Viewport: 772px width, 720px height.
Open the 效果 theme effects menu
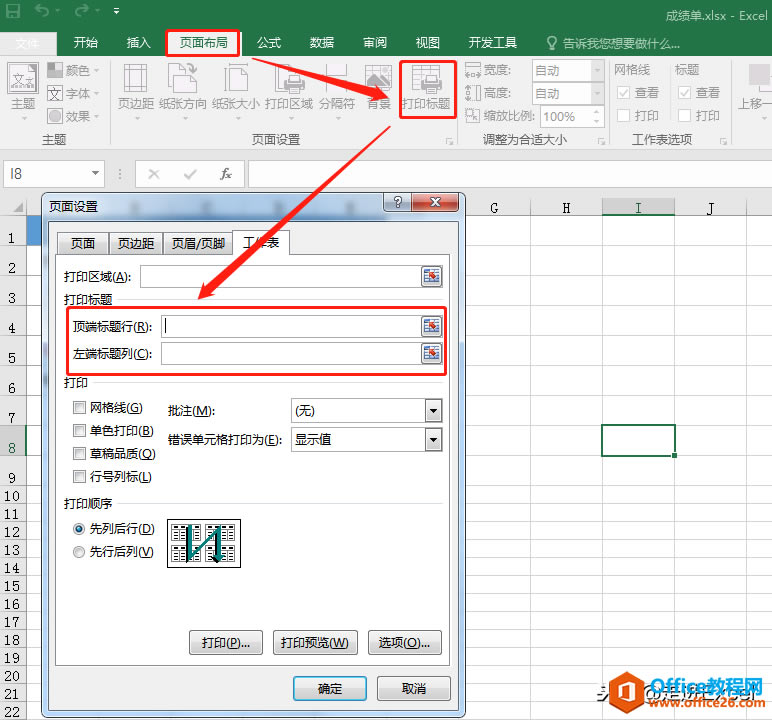click(x=73, y=116)
